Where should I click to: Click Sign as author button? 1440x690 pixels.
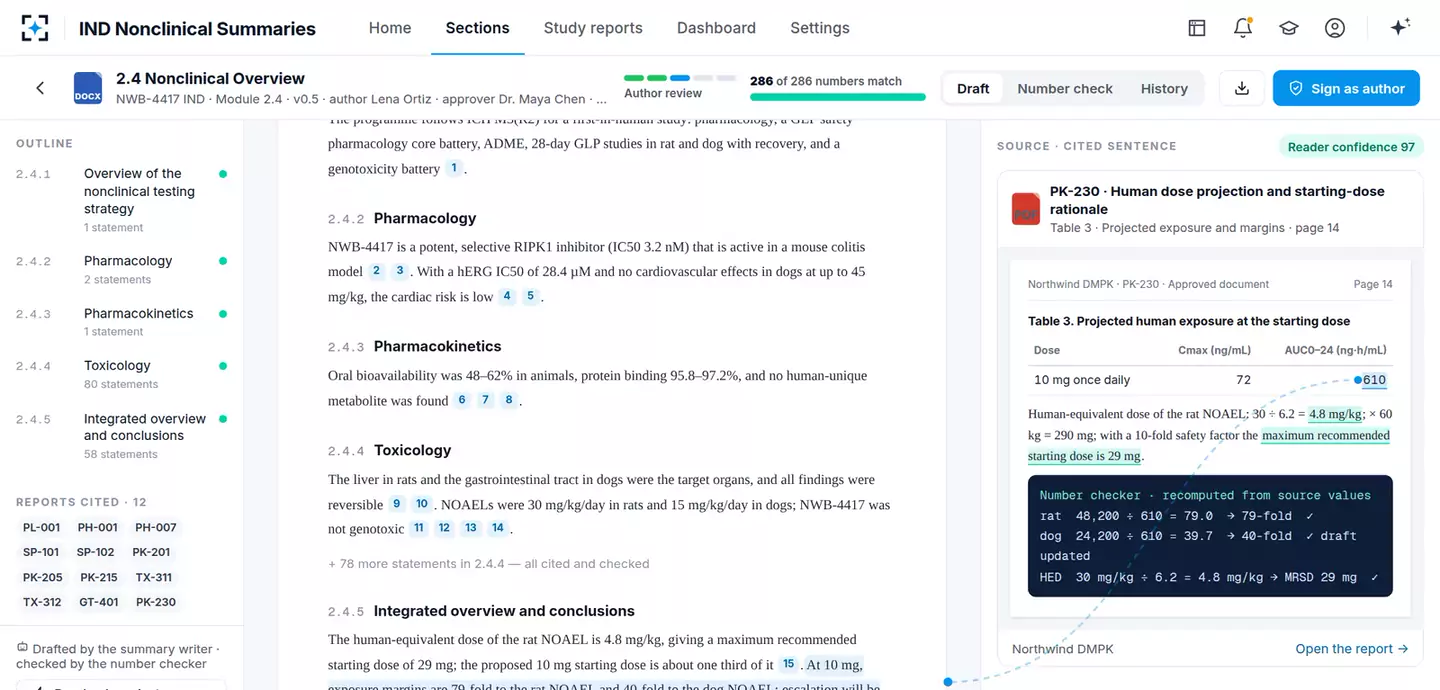(1346, 88)
